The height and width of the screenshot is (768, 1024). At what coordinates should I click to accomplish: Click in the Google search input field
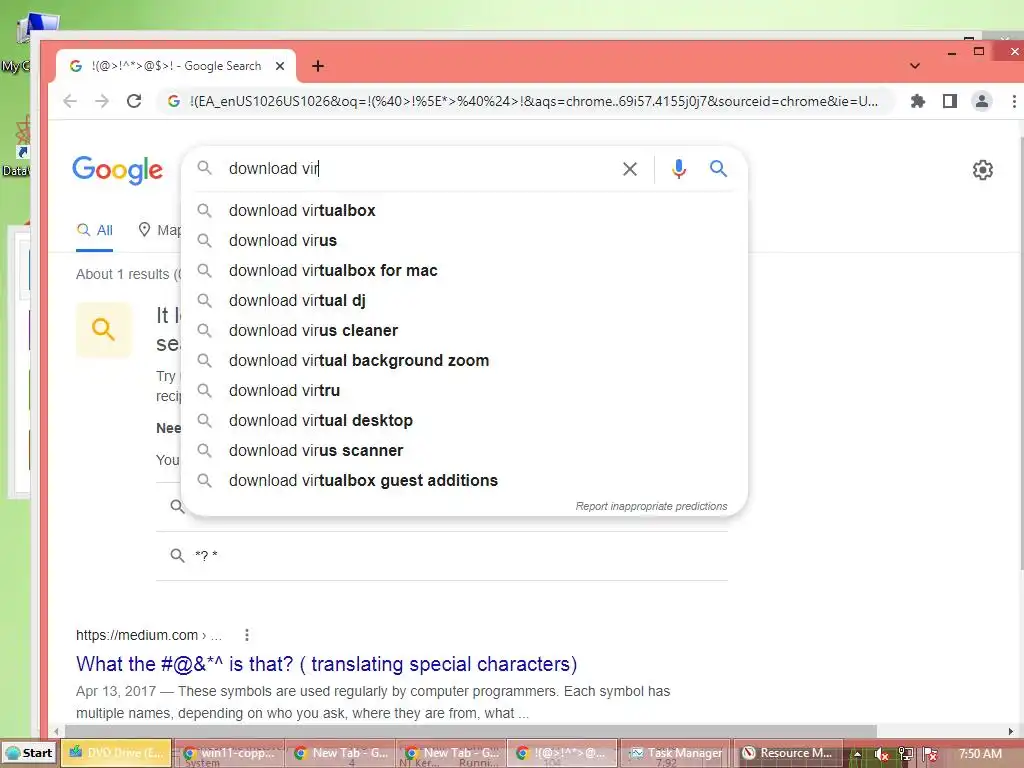(418, 168)
